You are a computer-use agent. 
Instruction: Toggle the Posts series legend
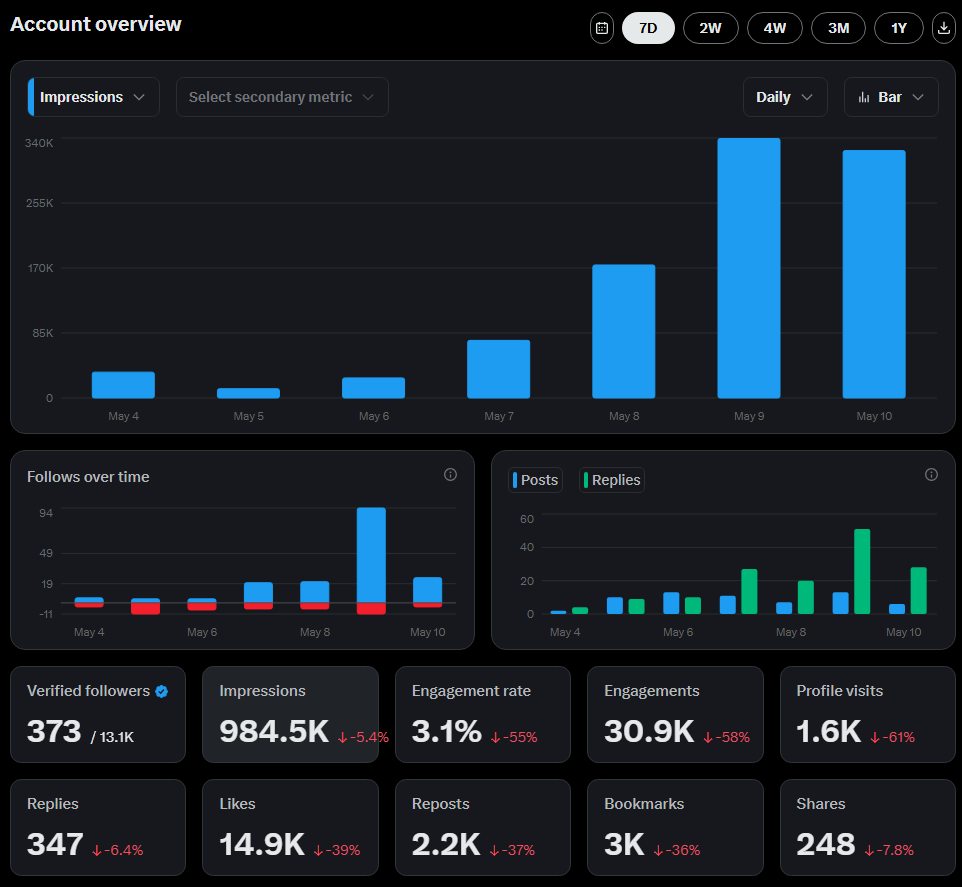(x=536, y=480)
